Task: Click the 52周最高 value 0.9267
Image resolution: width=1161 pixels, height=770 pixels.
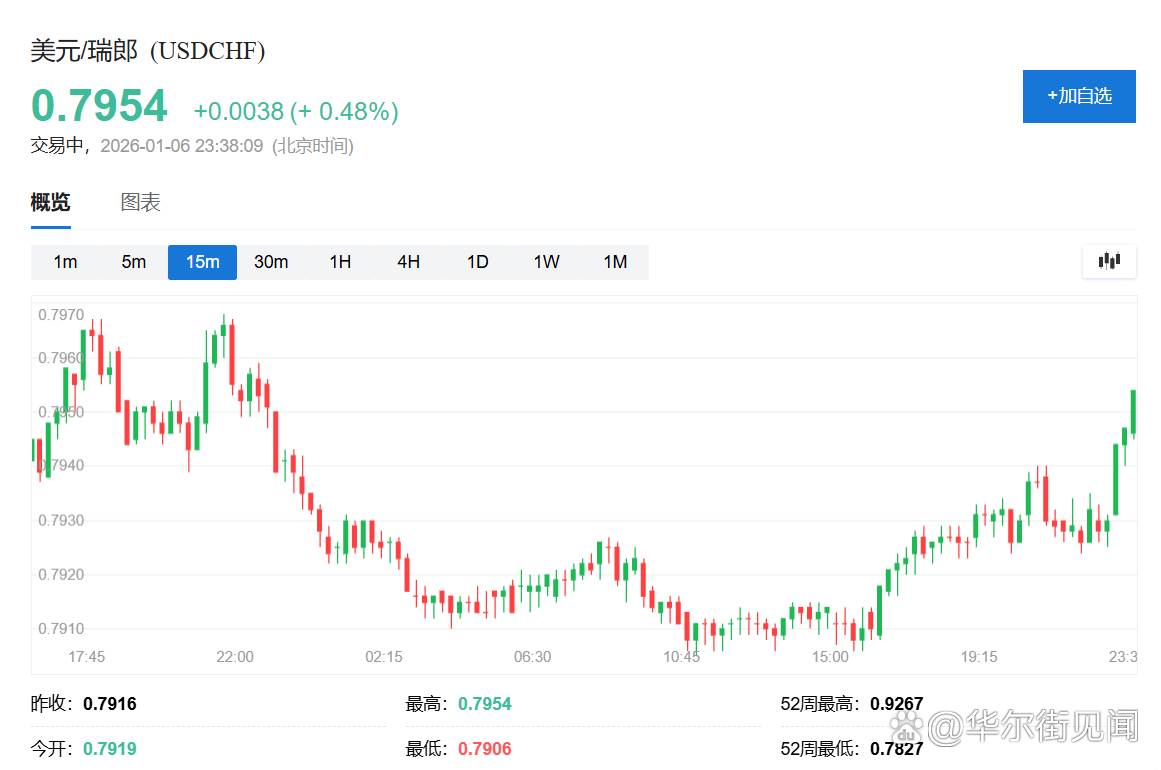Action: tap(895, 704)
